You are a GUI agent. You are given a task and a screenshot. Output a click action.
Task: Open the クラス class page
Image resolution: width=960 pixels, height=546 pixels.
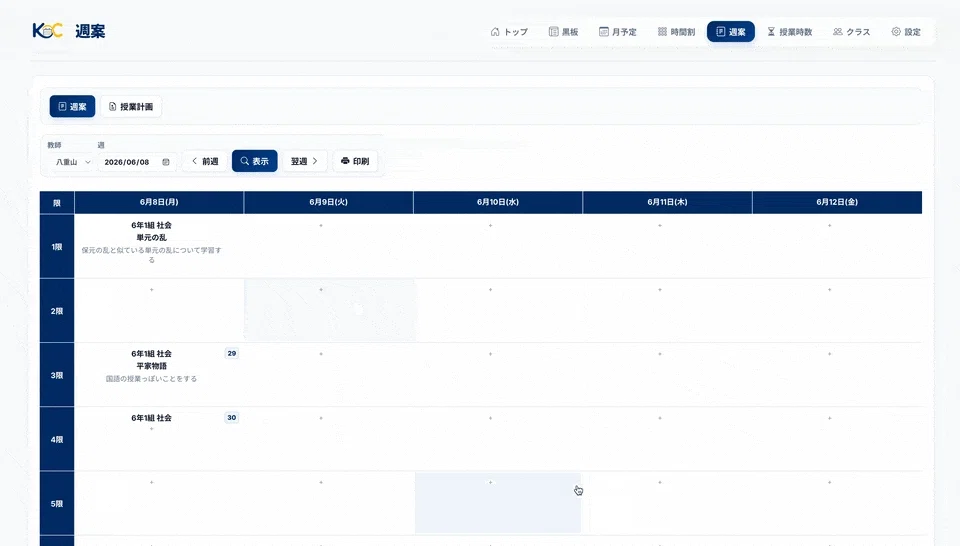852,32
